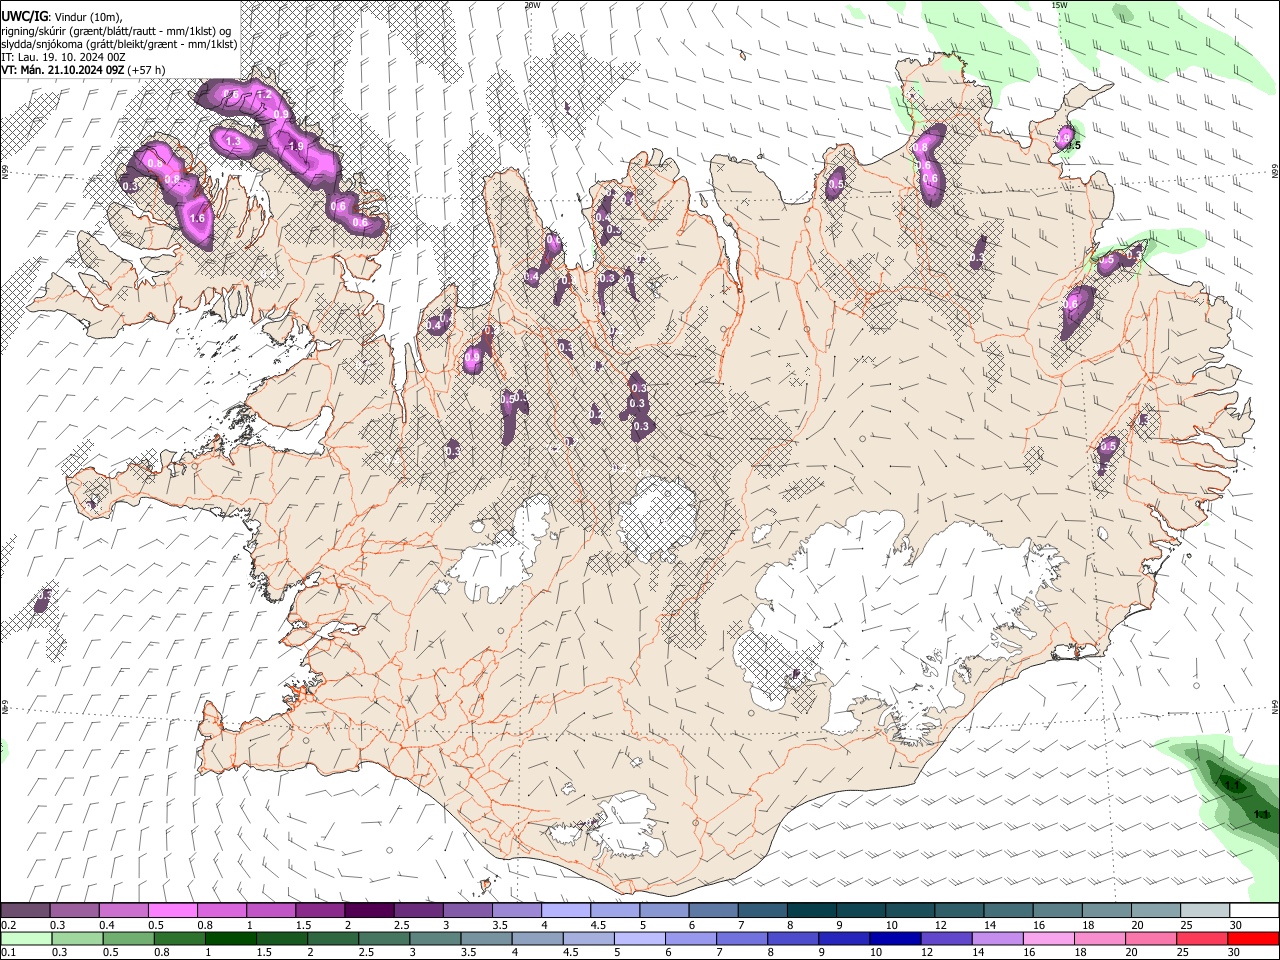Click the 'slydda/snjókoma' legend description line
1280x960 pixels.
click(x=120, y=44)
